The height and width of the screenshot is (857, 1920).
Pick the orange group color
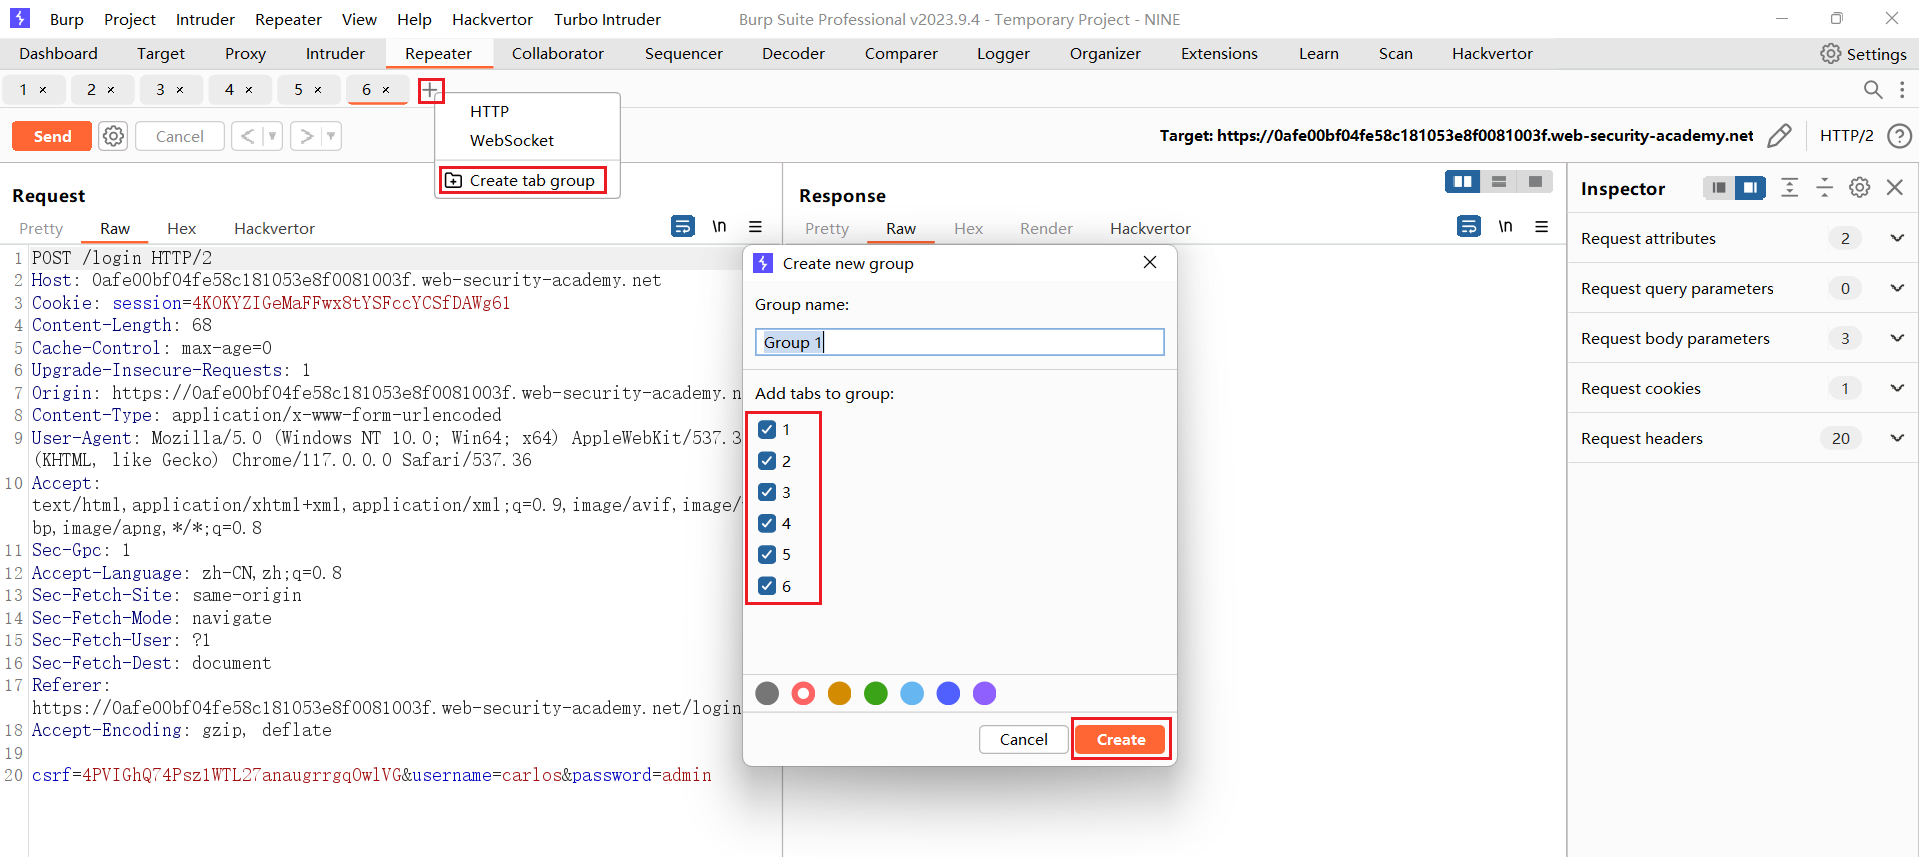(x=840, y=693)
